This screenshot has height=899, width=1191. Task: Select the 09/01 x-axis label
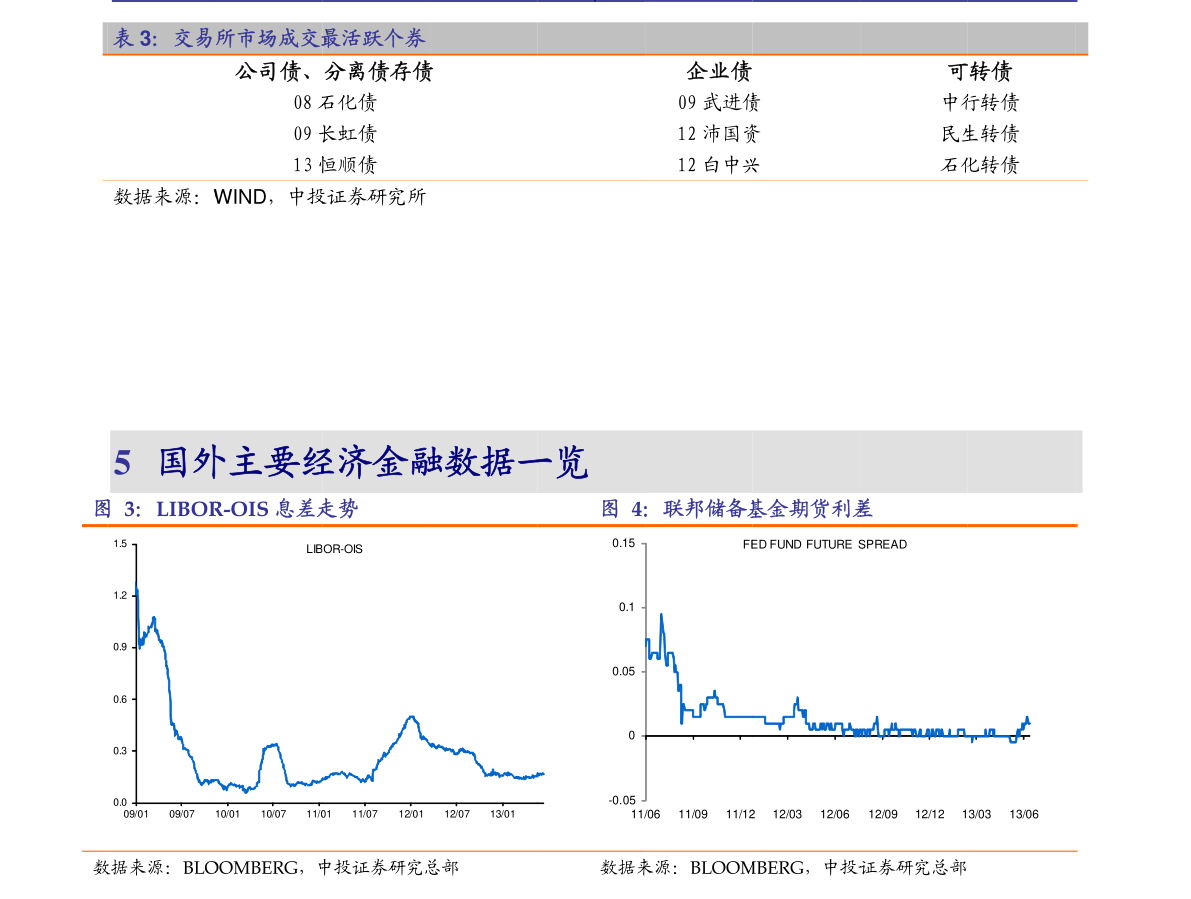[134, 814]
